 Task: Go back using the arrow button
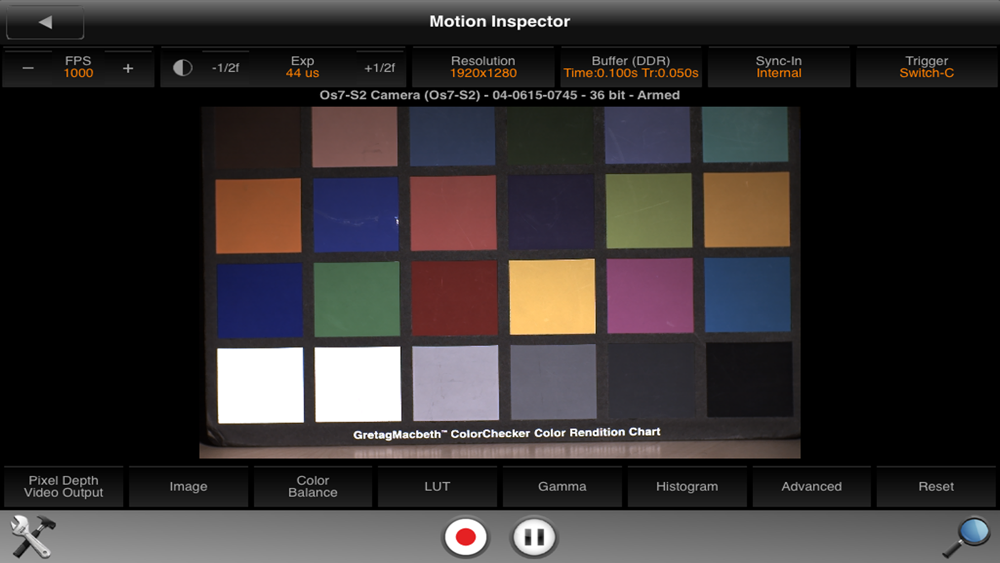click(x=45, y=22)
